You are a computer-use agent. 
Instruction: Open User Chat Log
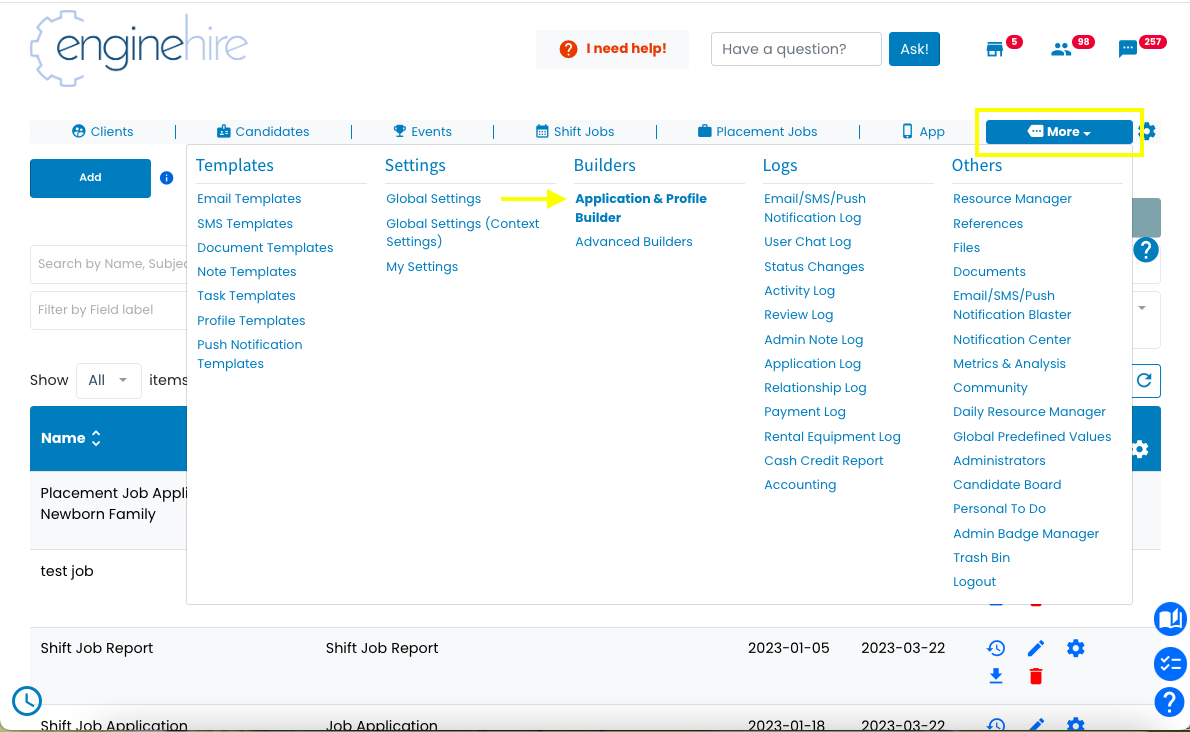(x=808, y=242)
